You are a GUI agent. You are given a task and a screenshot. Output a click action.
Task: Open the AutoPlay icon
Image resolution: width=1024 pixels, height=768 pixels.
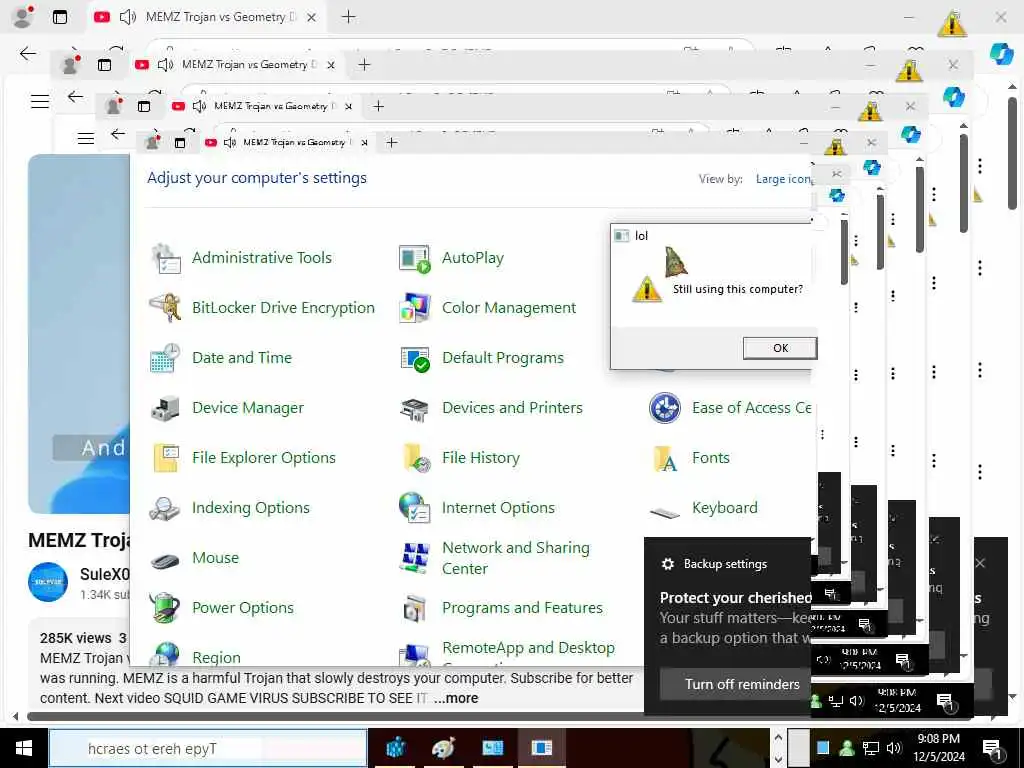coord(415,259)
